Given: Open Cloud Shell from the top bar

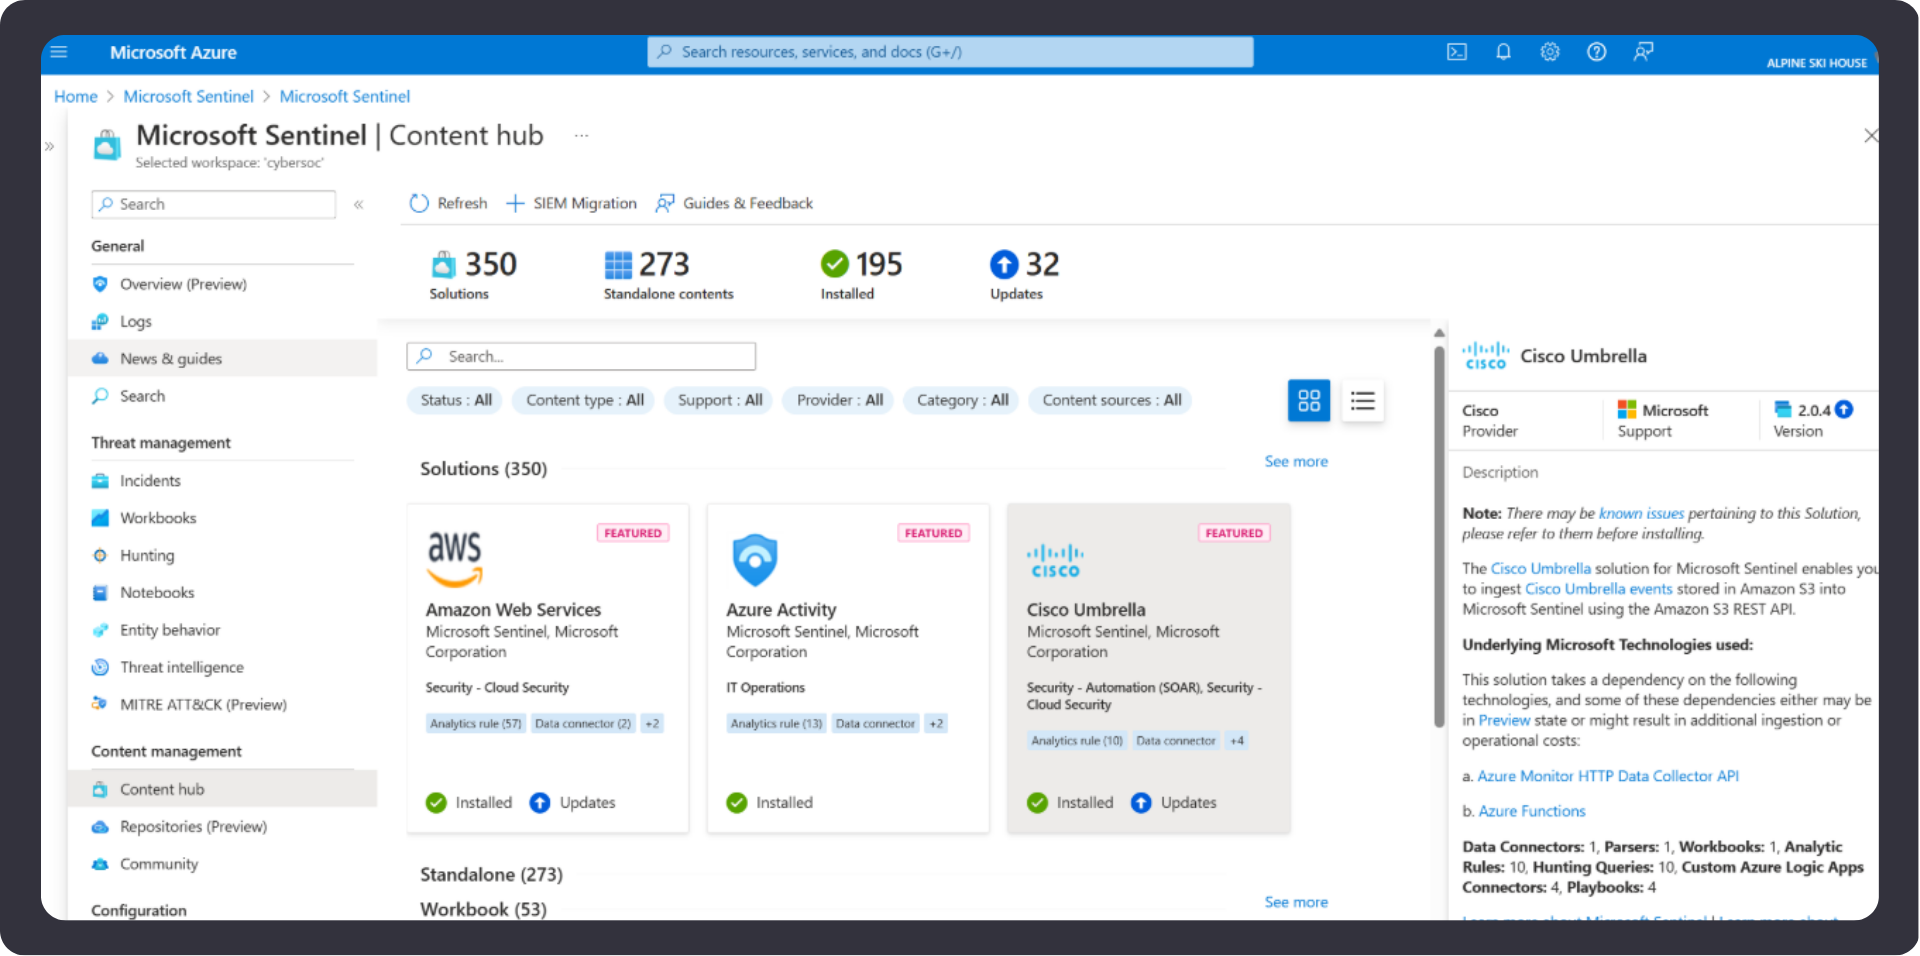Looking at the screenshot, I should [x=1456, y=52].
